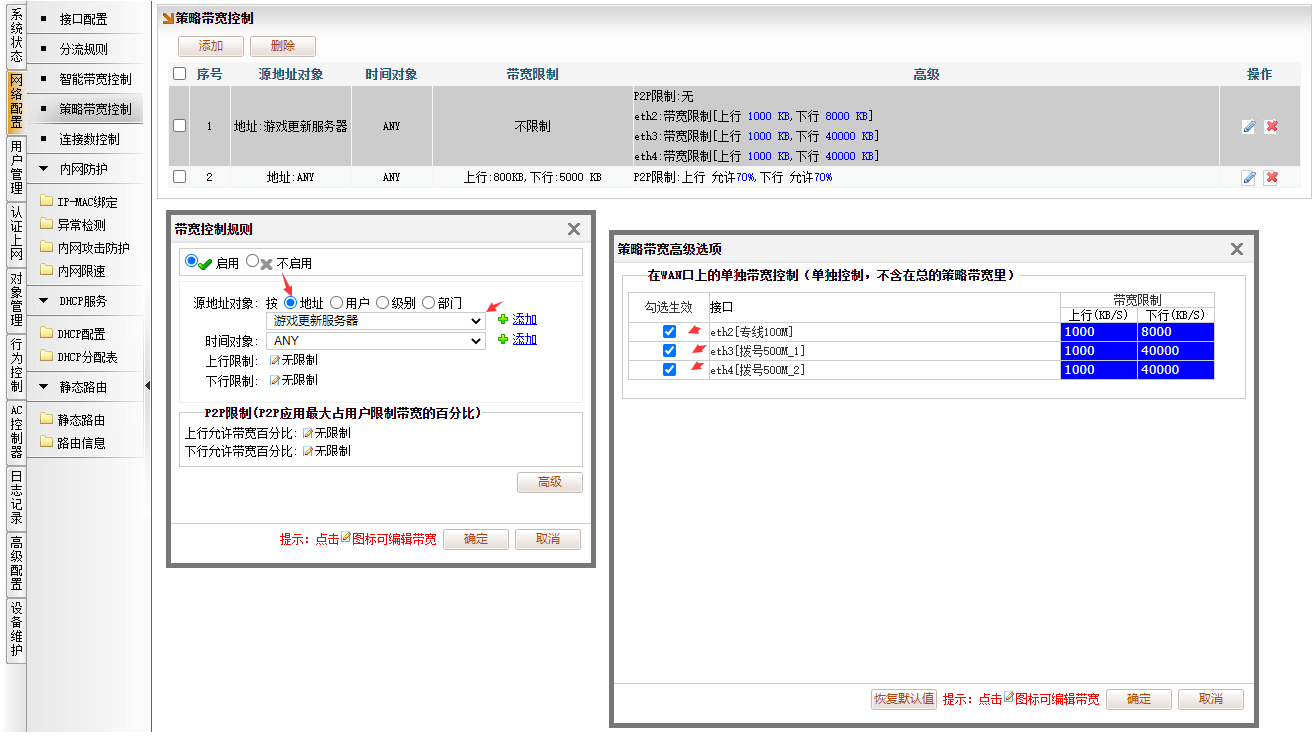Click eth3 downlink 40000 blue field

[1175, 351]
